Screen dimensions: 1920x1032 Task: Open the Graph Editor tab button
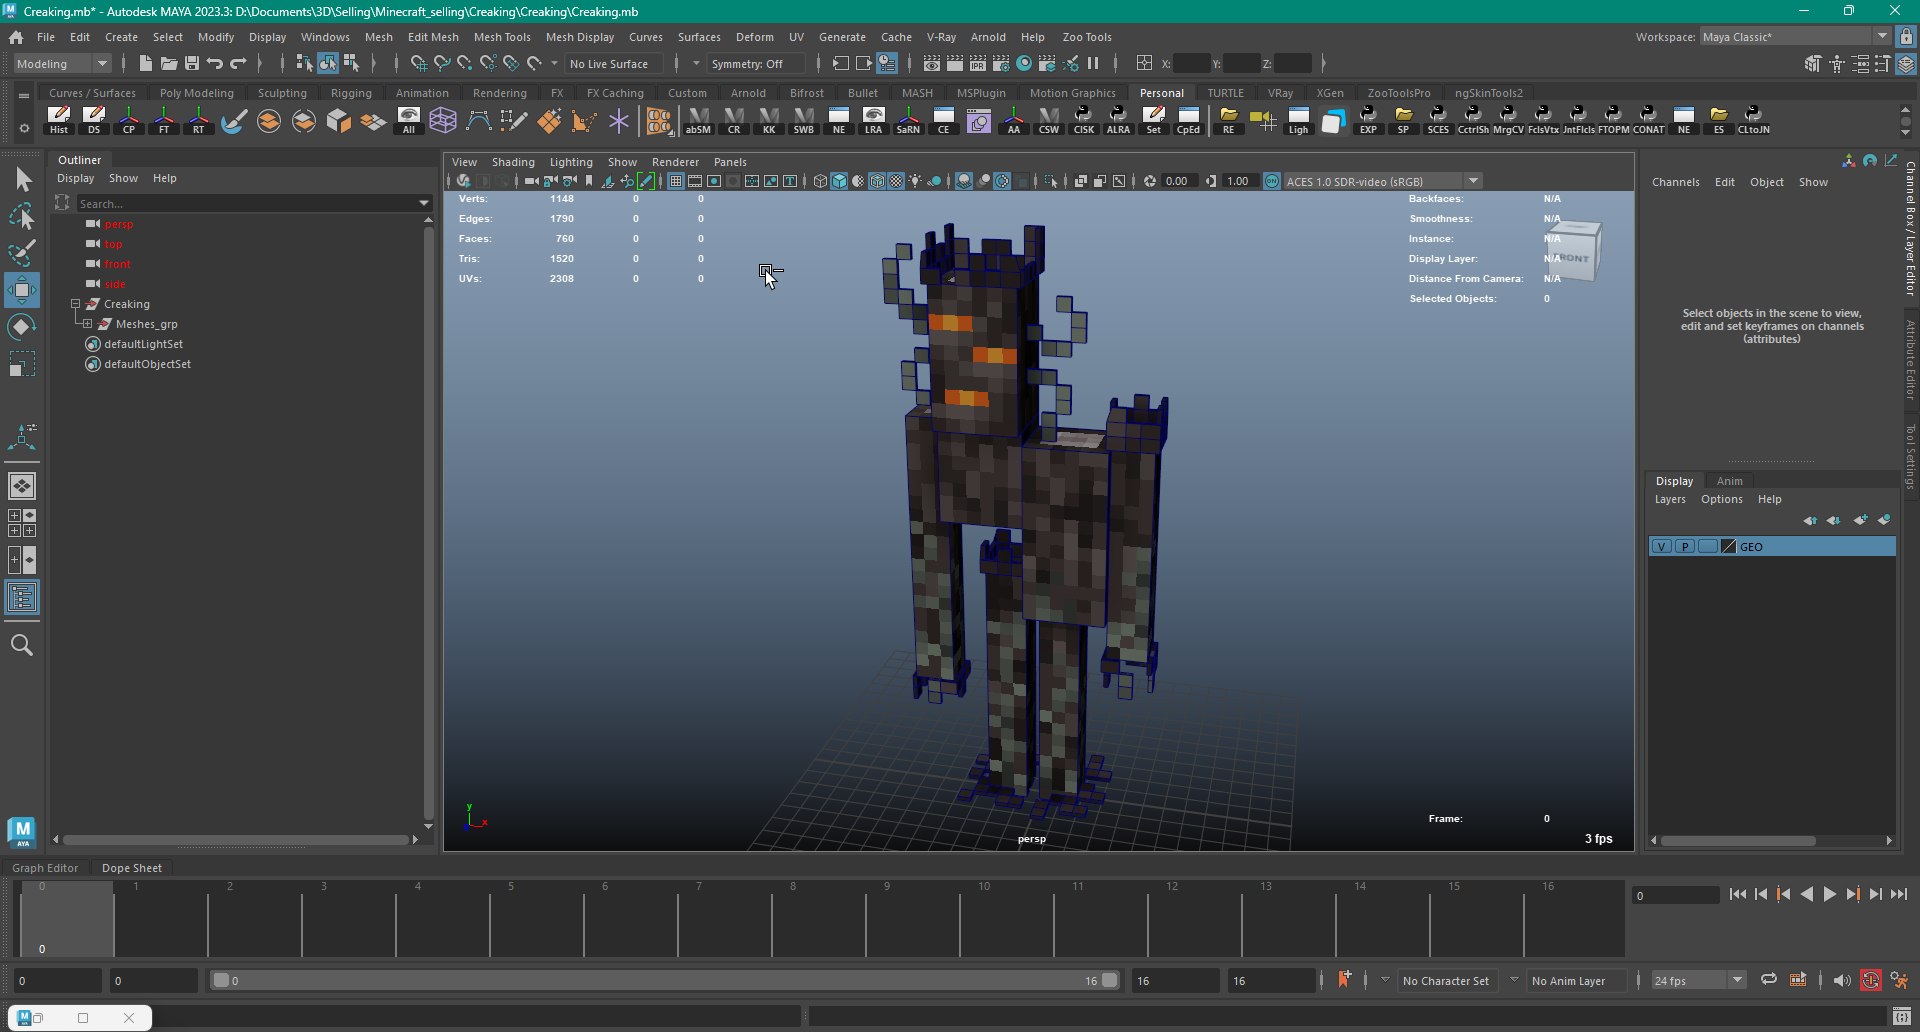45,868
